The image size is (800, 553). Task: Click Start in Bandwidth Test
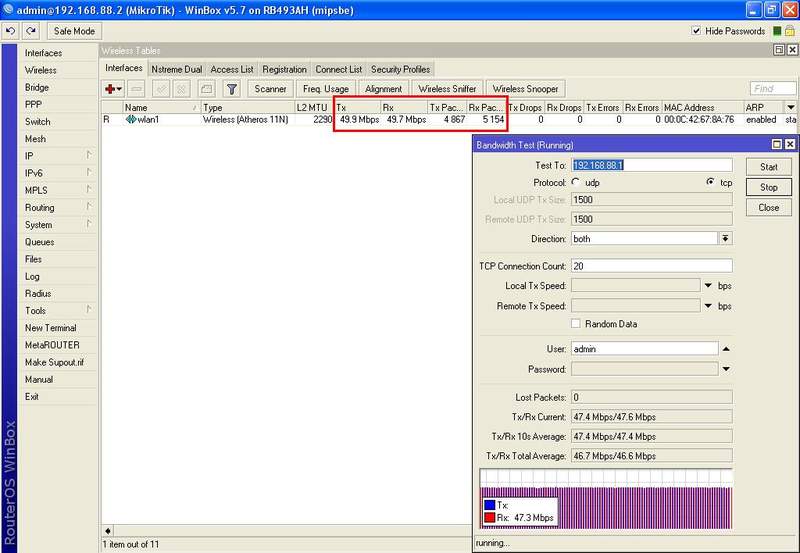tap(768, 167)
